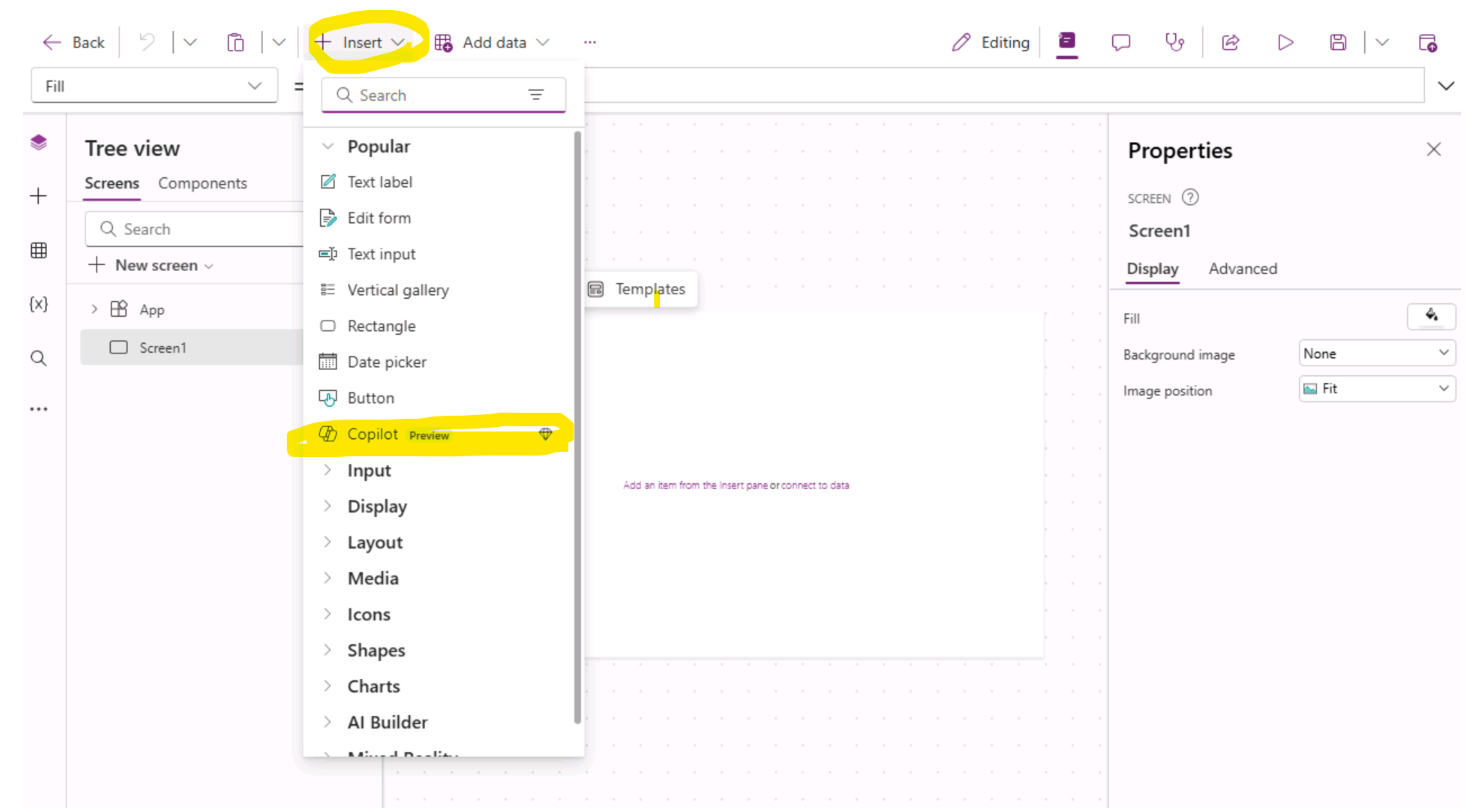The height and width of the screenshot is (811, 1483).
Task: Expand the App node in Tree view
Action: click(95, 310)
